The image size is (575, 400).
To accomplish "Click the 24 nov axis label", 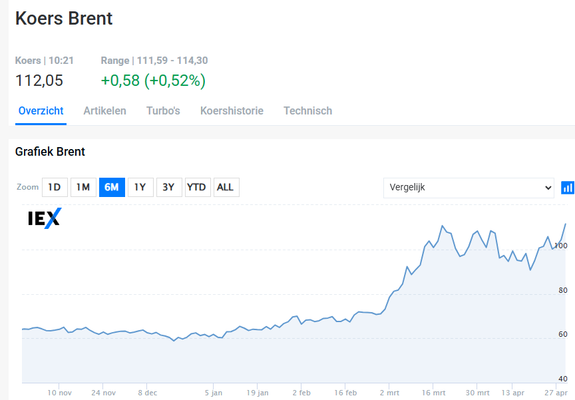I will [103, 393].
